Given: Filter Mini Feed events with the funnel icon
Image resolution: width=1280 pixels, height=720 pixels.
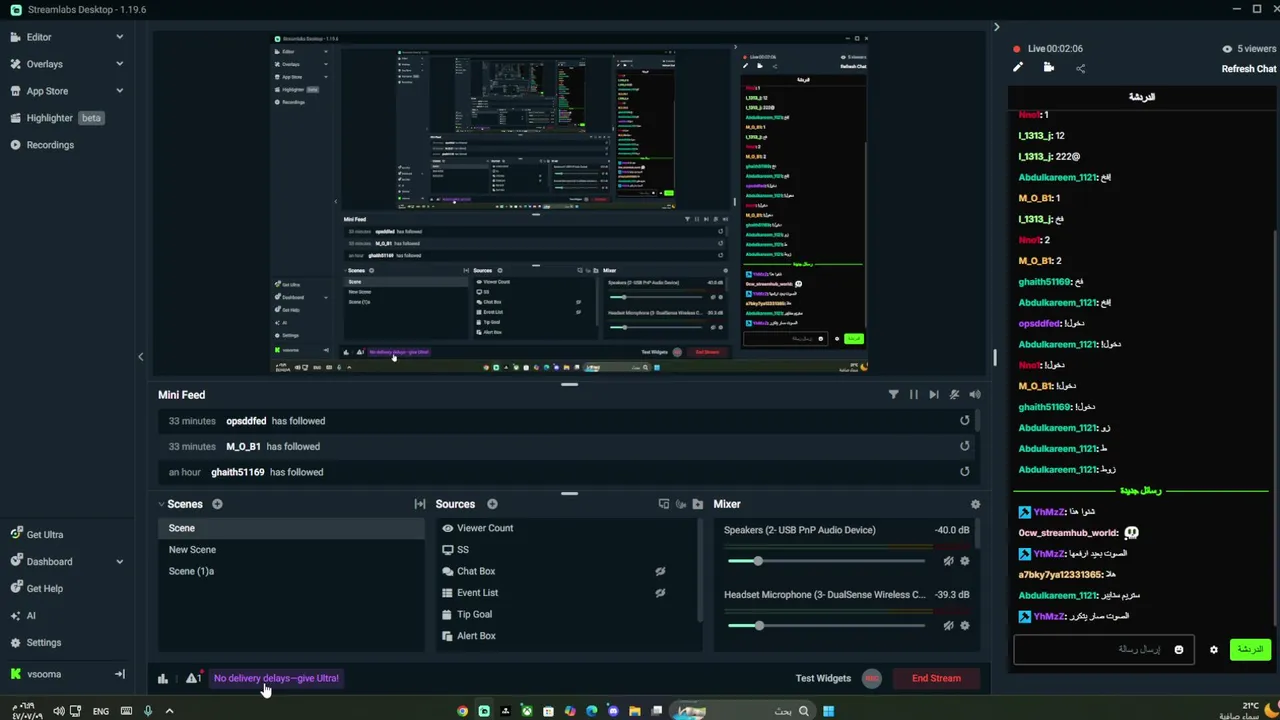Looking at the screenshot, I should click(893, 395).
